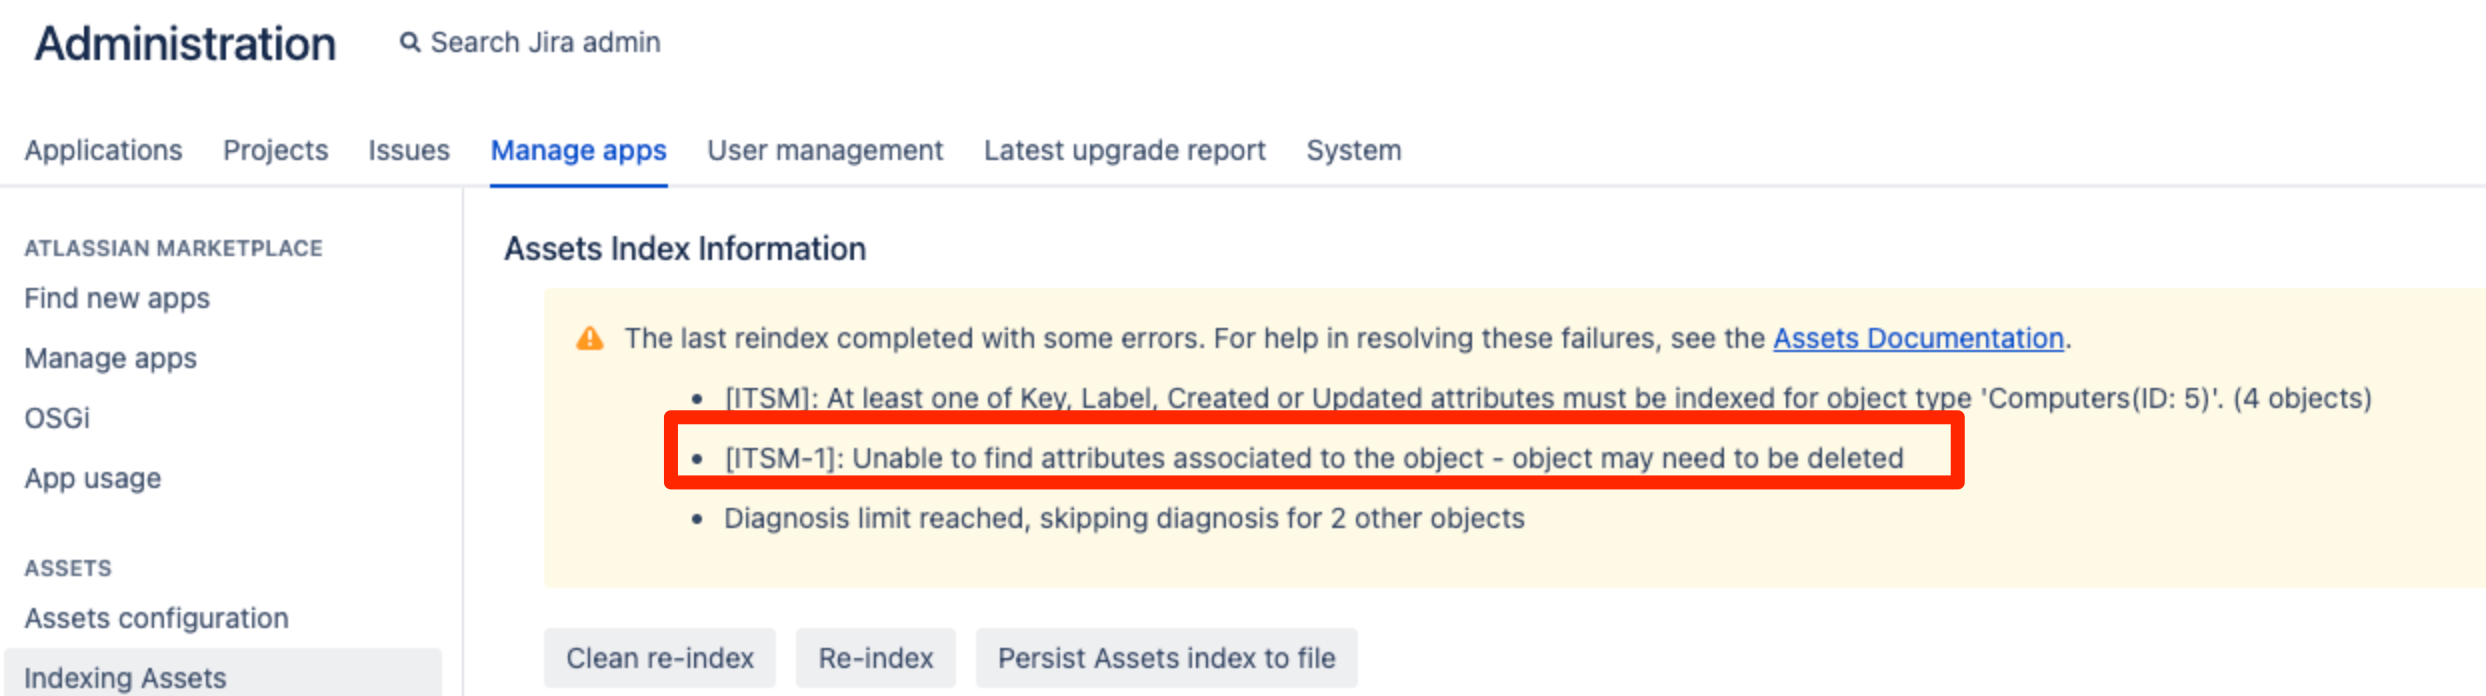Screen dimensions: 2486x696
Task: Select Indexing Assets in the sidebar
Action: click(125, 676)
